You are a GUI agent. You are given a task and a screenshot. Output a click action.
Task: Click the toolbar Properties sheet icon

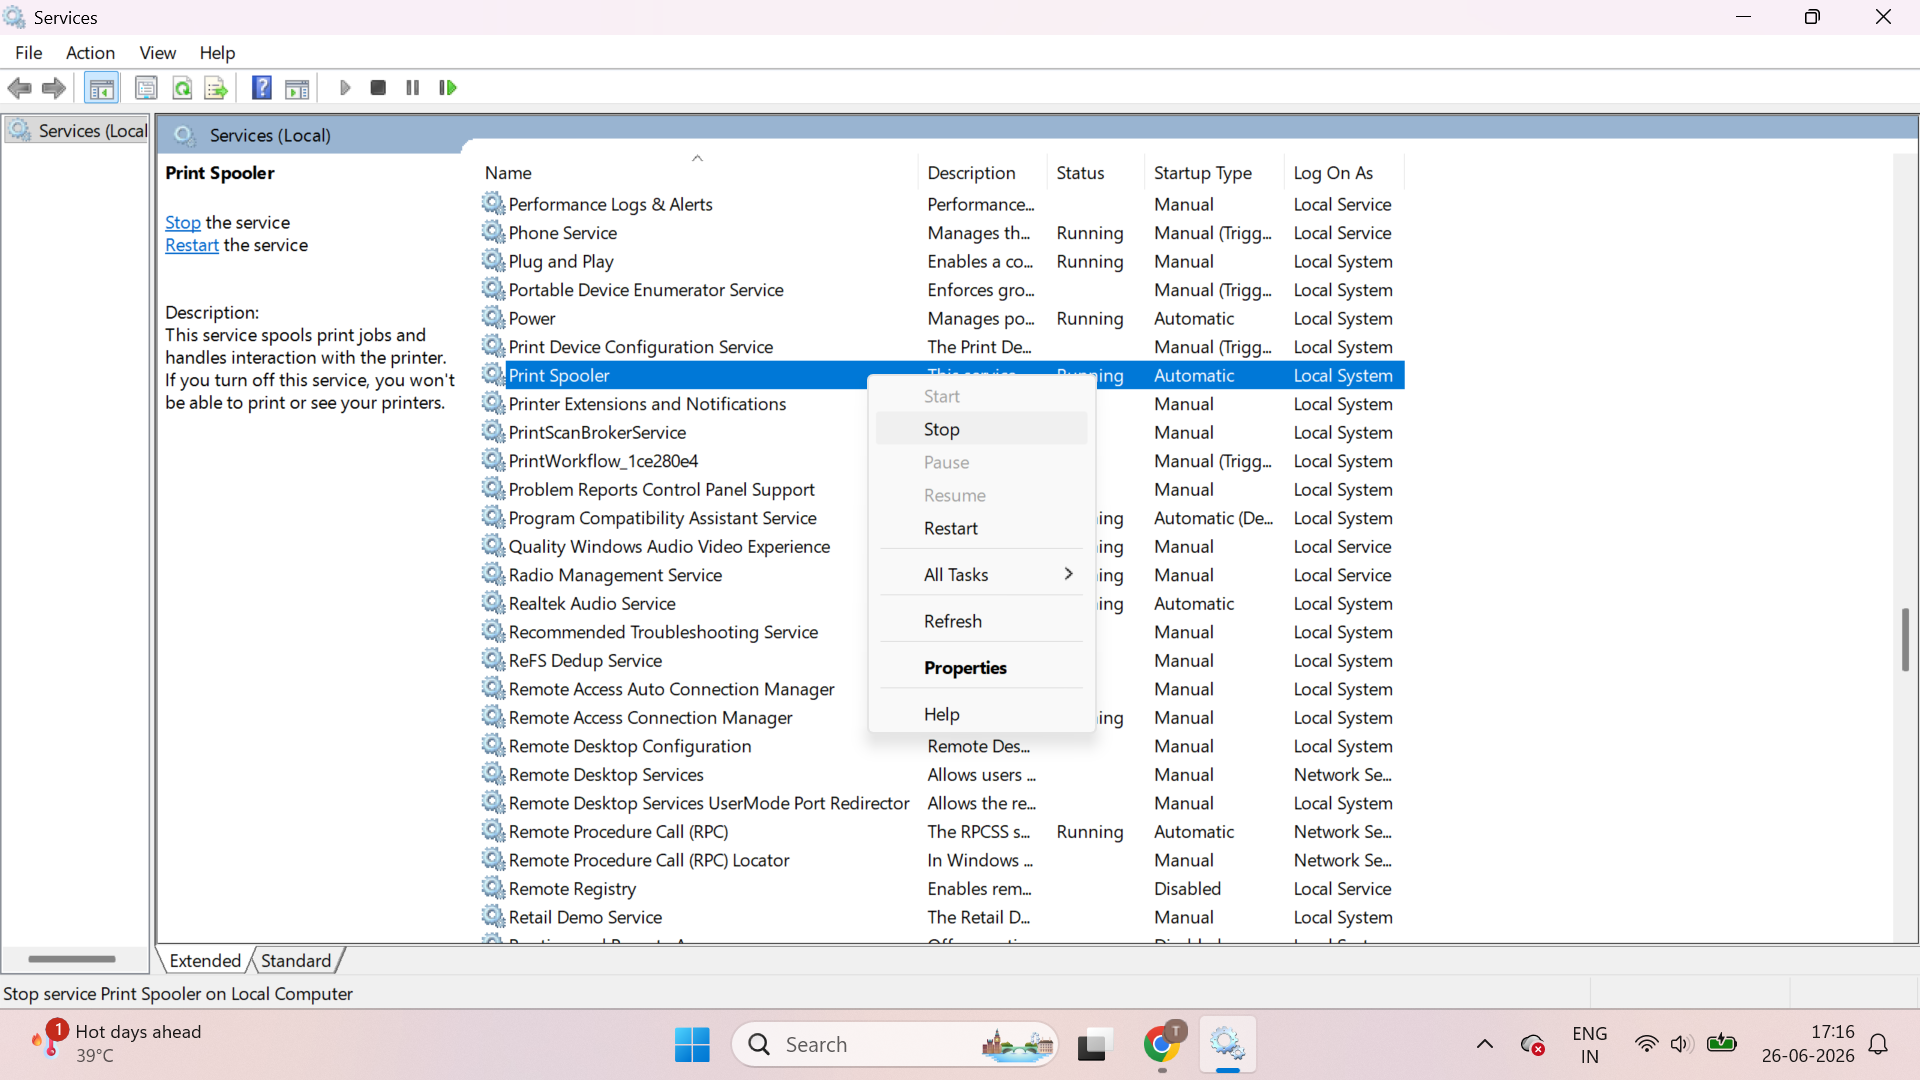coord(146,88)
